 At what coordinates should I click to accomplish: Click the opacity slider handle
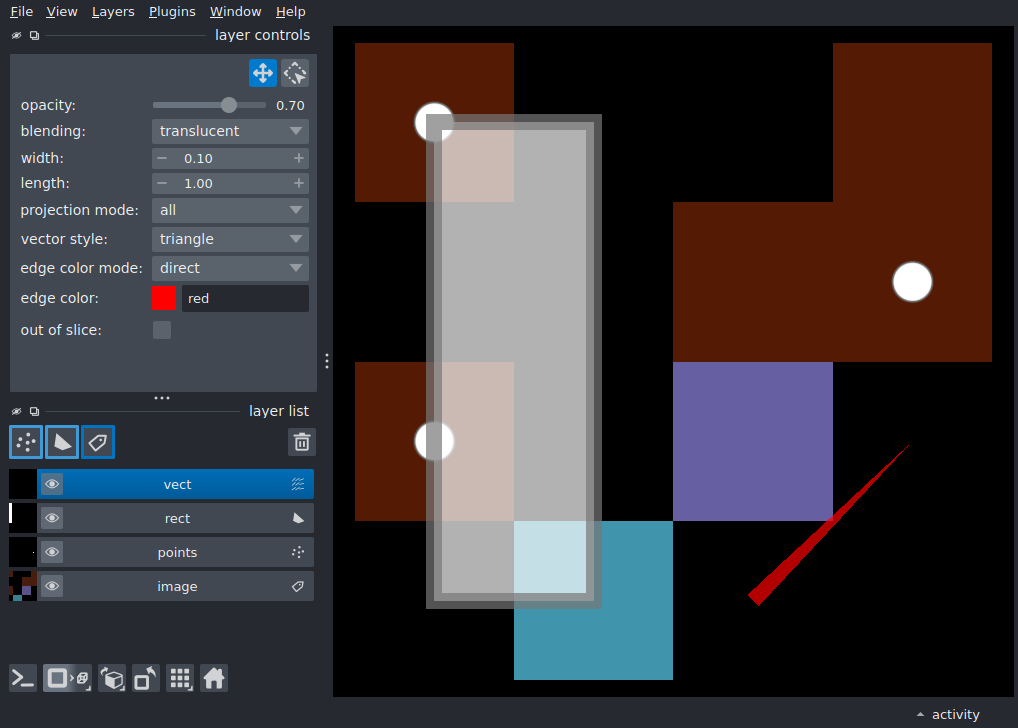[229, 105]
